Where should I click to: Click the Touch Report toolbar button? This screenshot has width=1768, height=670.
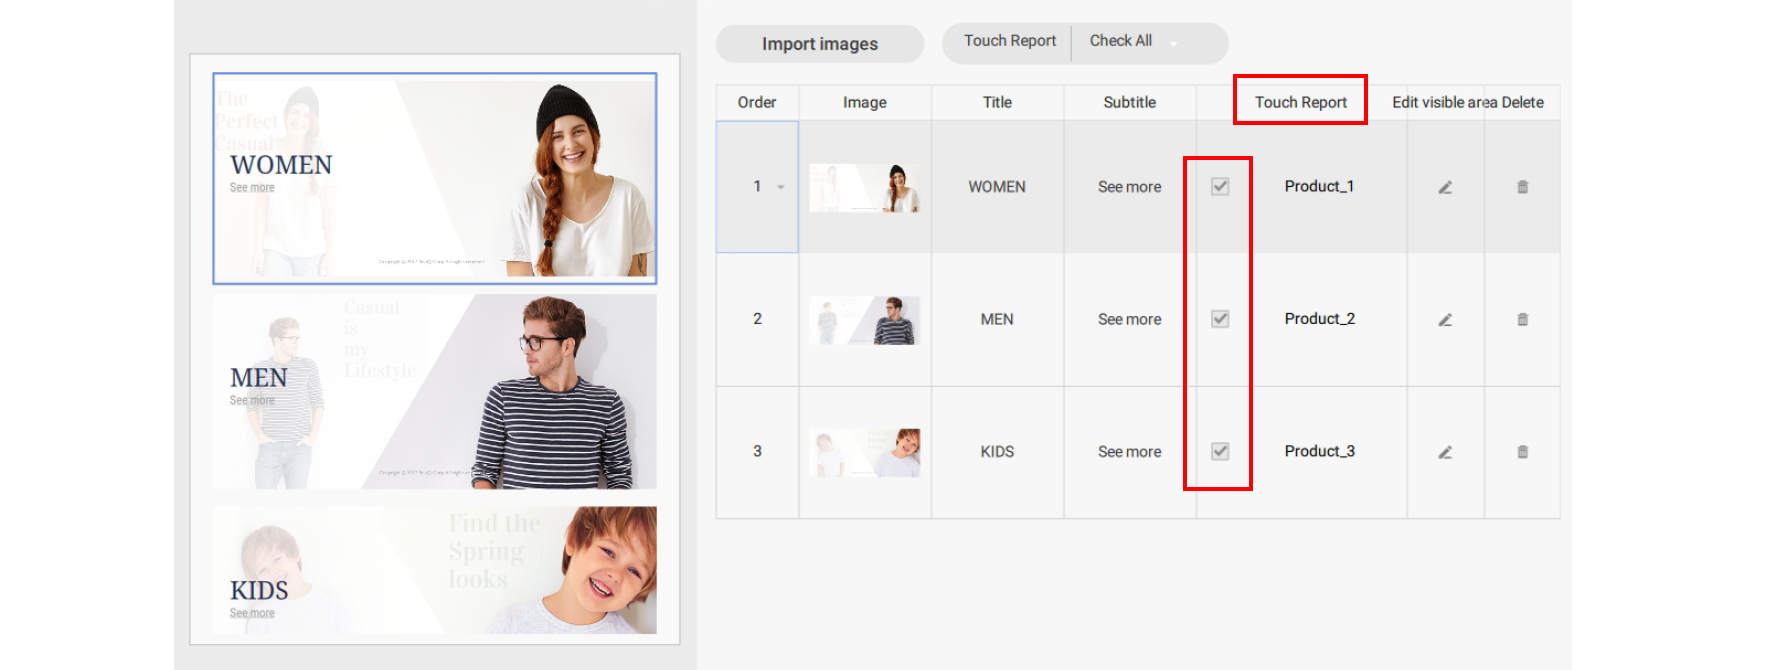click(1009, 41)
